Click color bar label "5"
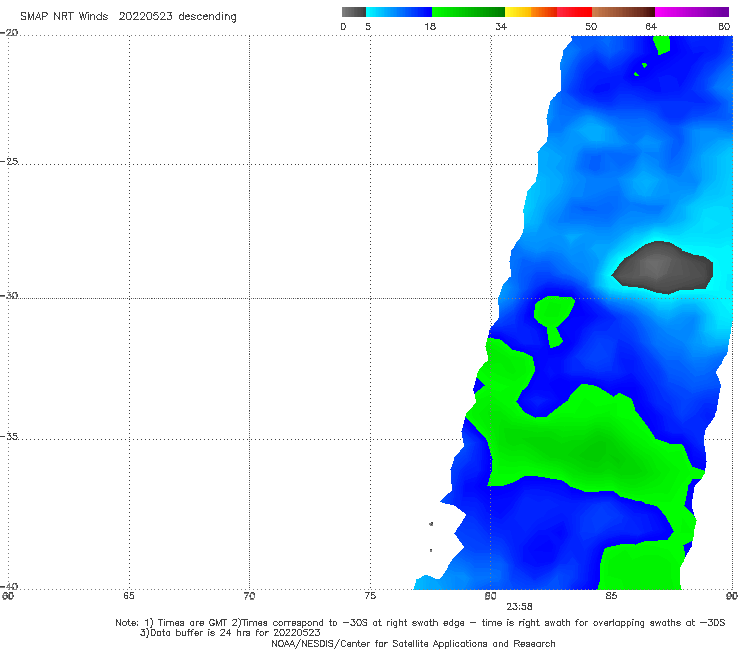Image resolution: width=740 pixels, height=650 pixels. (x=368, y=26)
